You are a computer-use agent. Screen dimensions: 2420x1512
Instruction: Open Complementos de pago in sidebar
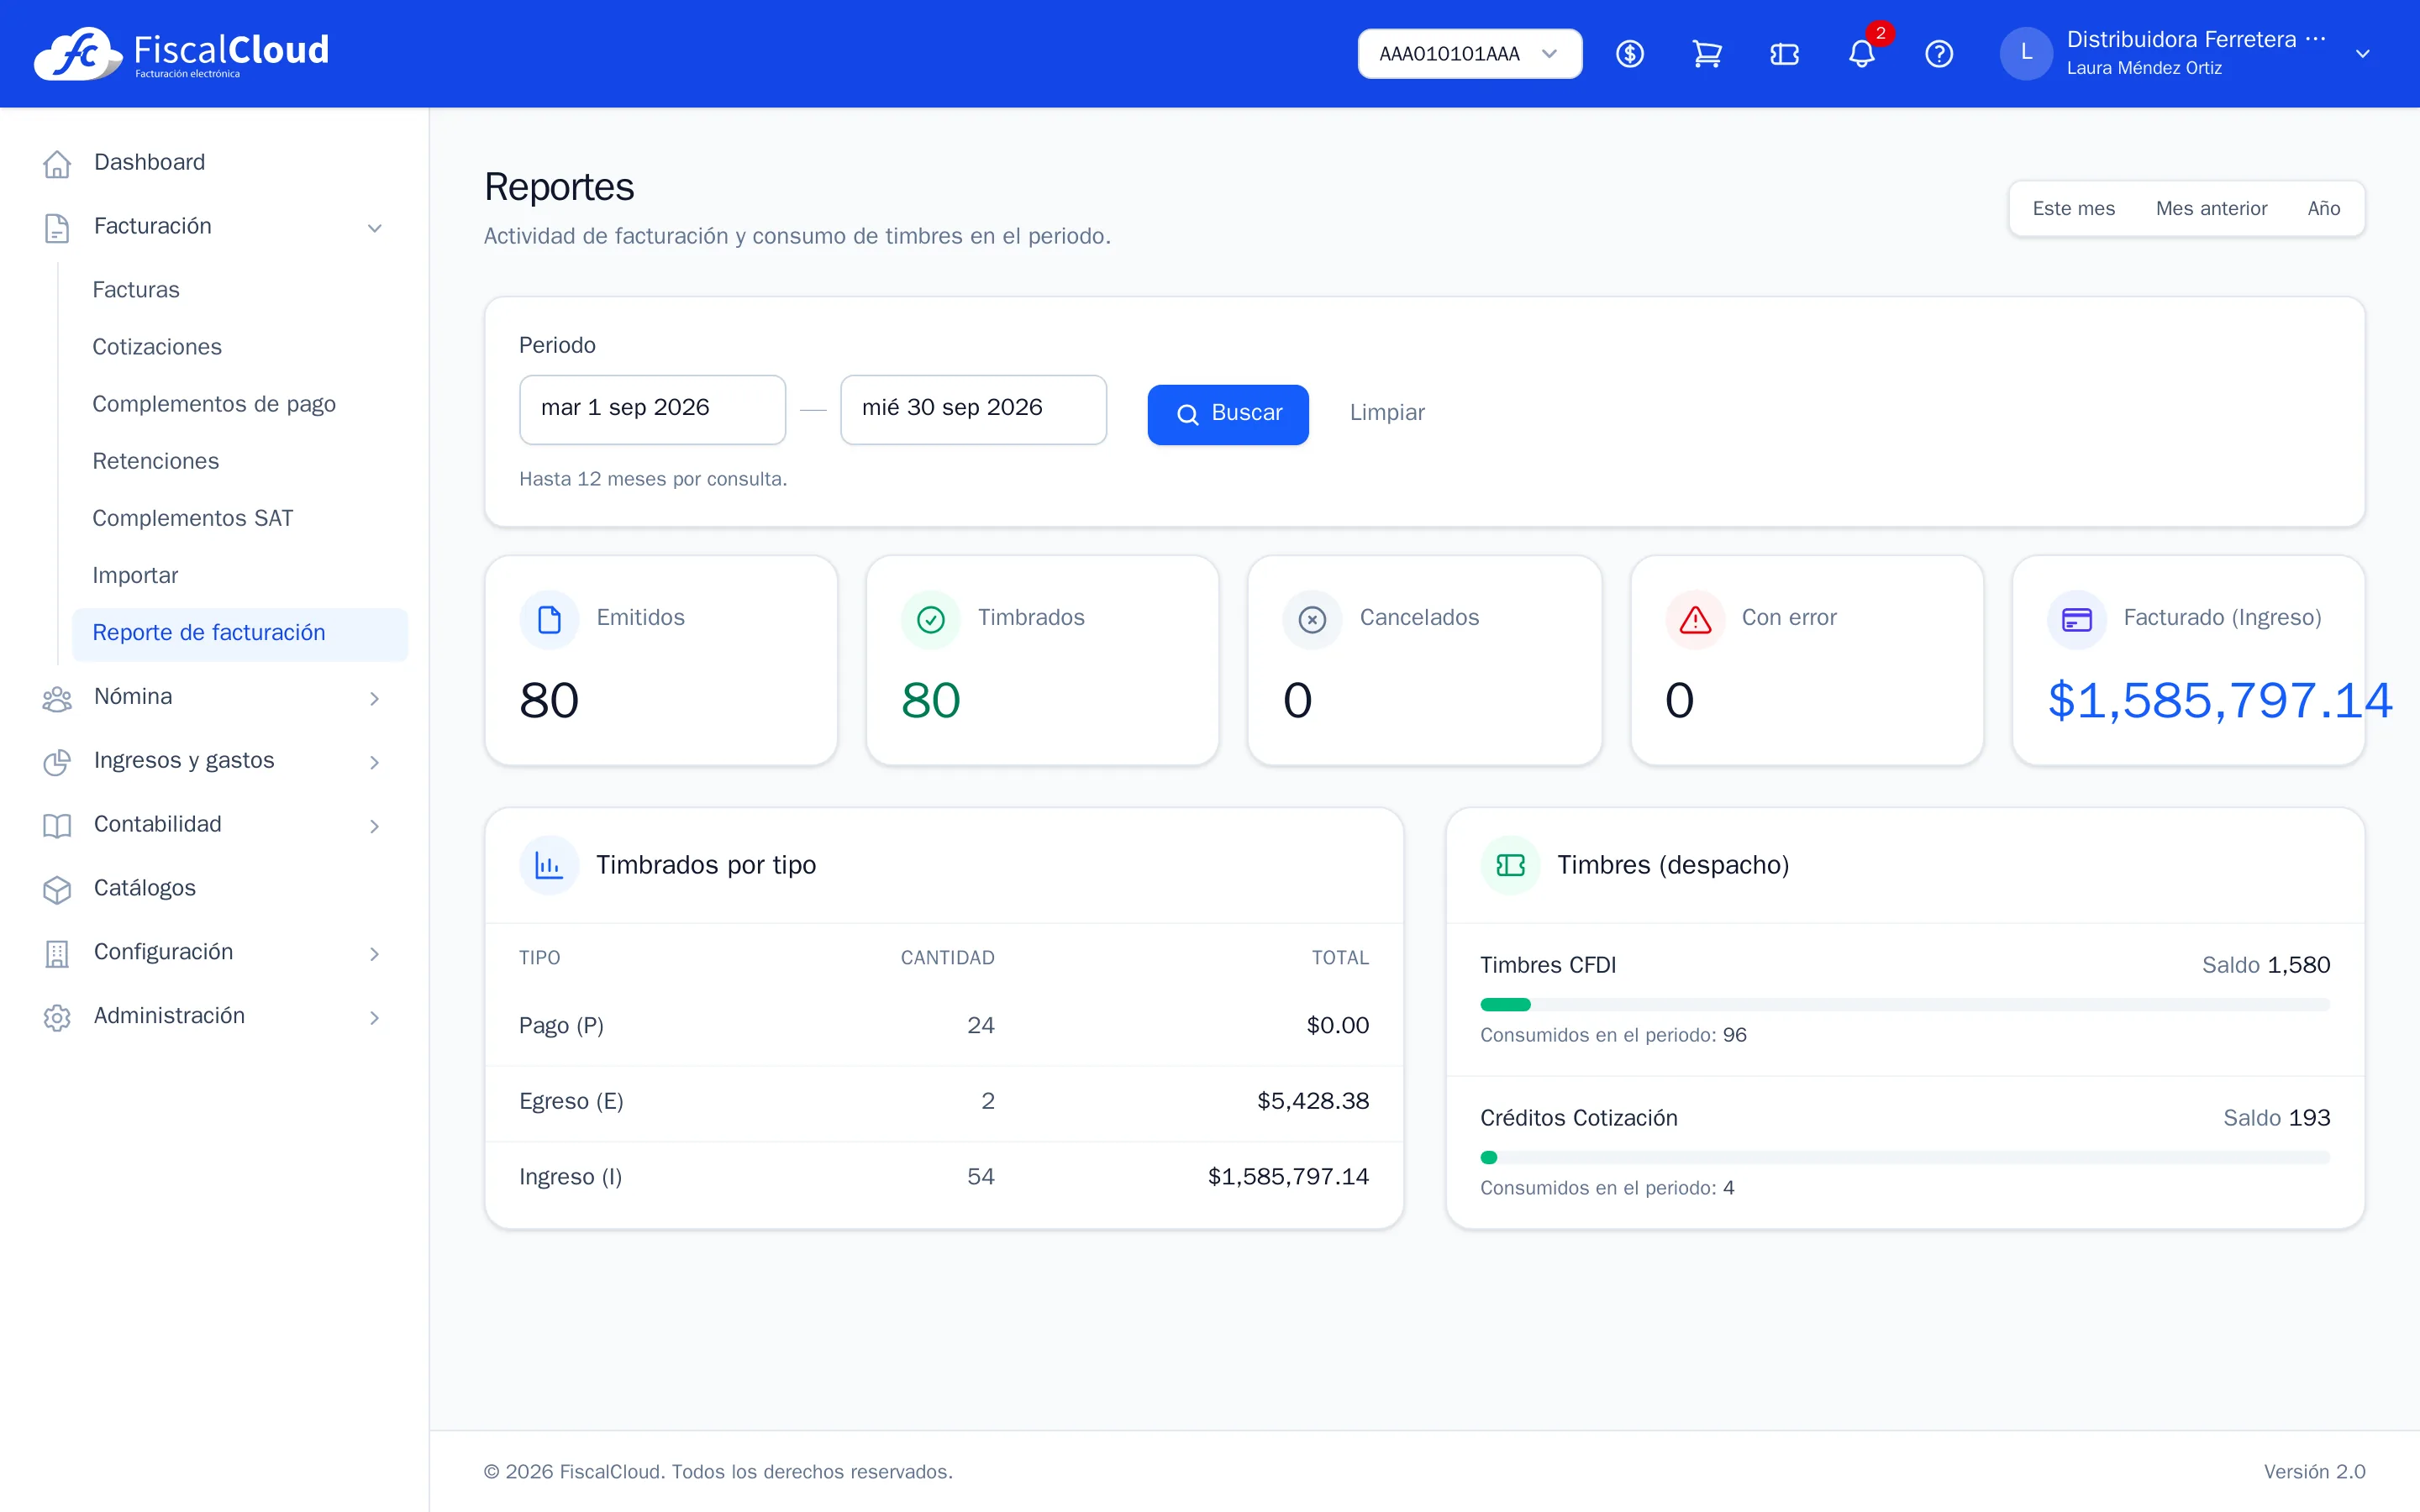240,404
